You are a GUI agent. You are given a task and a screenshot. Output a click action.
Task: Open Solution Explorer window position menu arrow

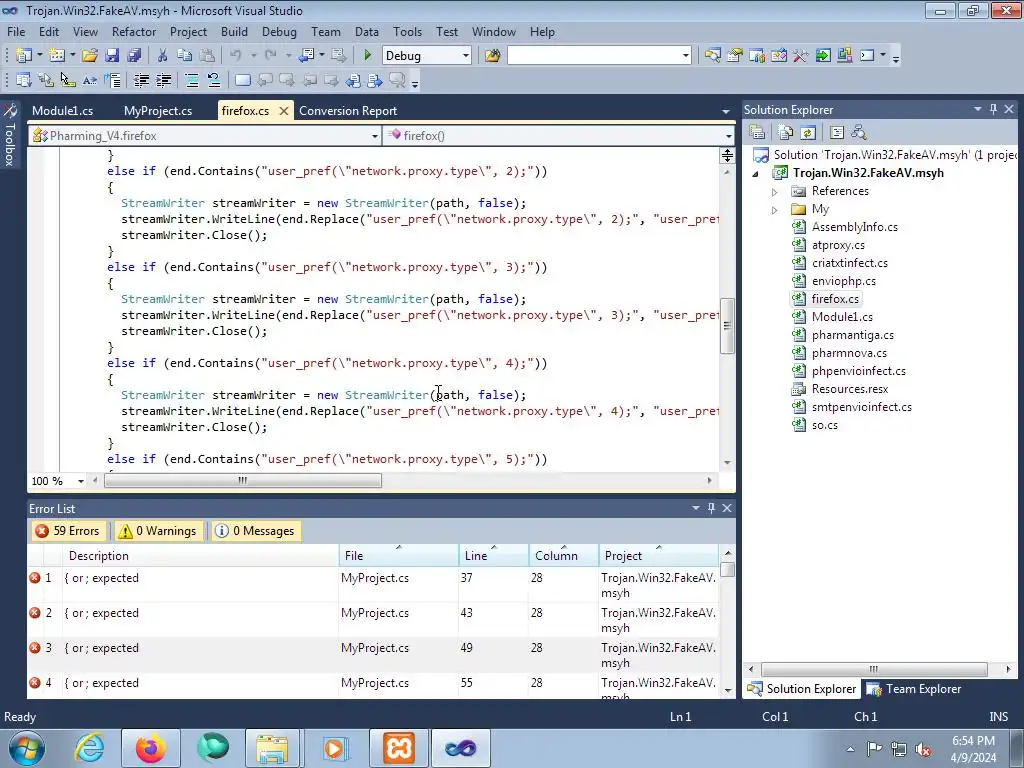(x=978, y=109)
